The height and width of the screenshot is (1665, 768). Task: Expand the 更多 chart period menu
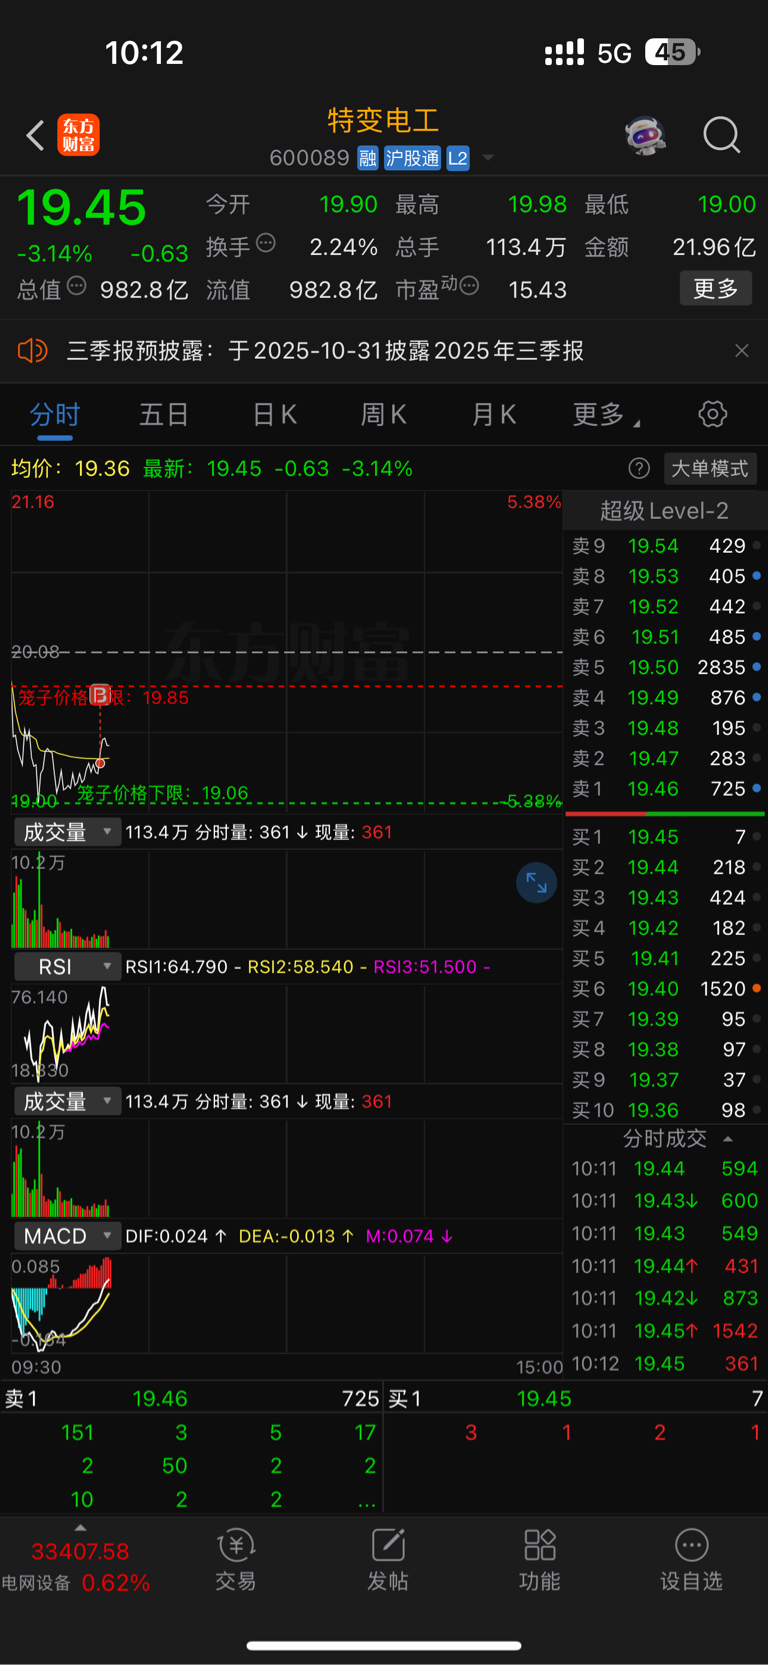coord(605,415)
